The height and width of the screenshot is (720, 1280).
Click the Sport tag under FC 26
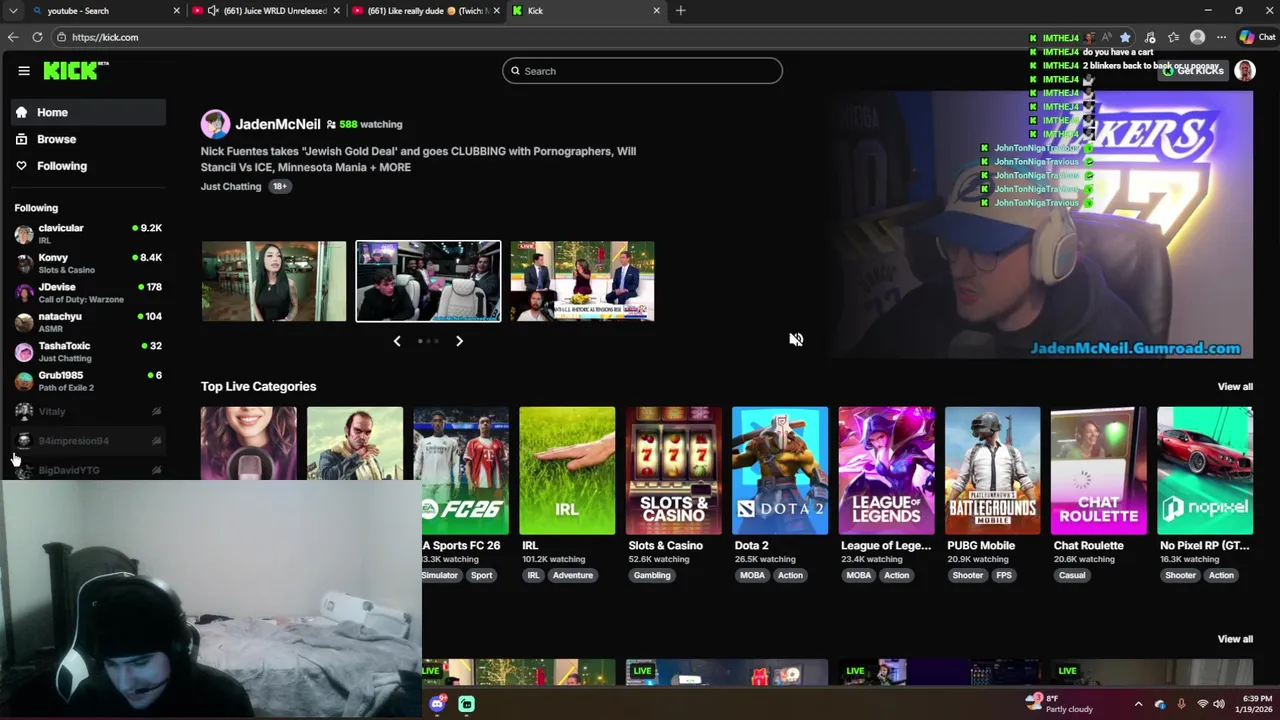(x=482, y=575)
